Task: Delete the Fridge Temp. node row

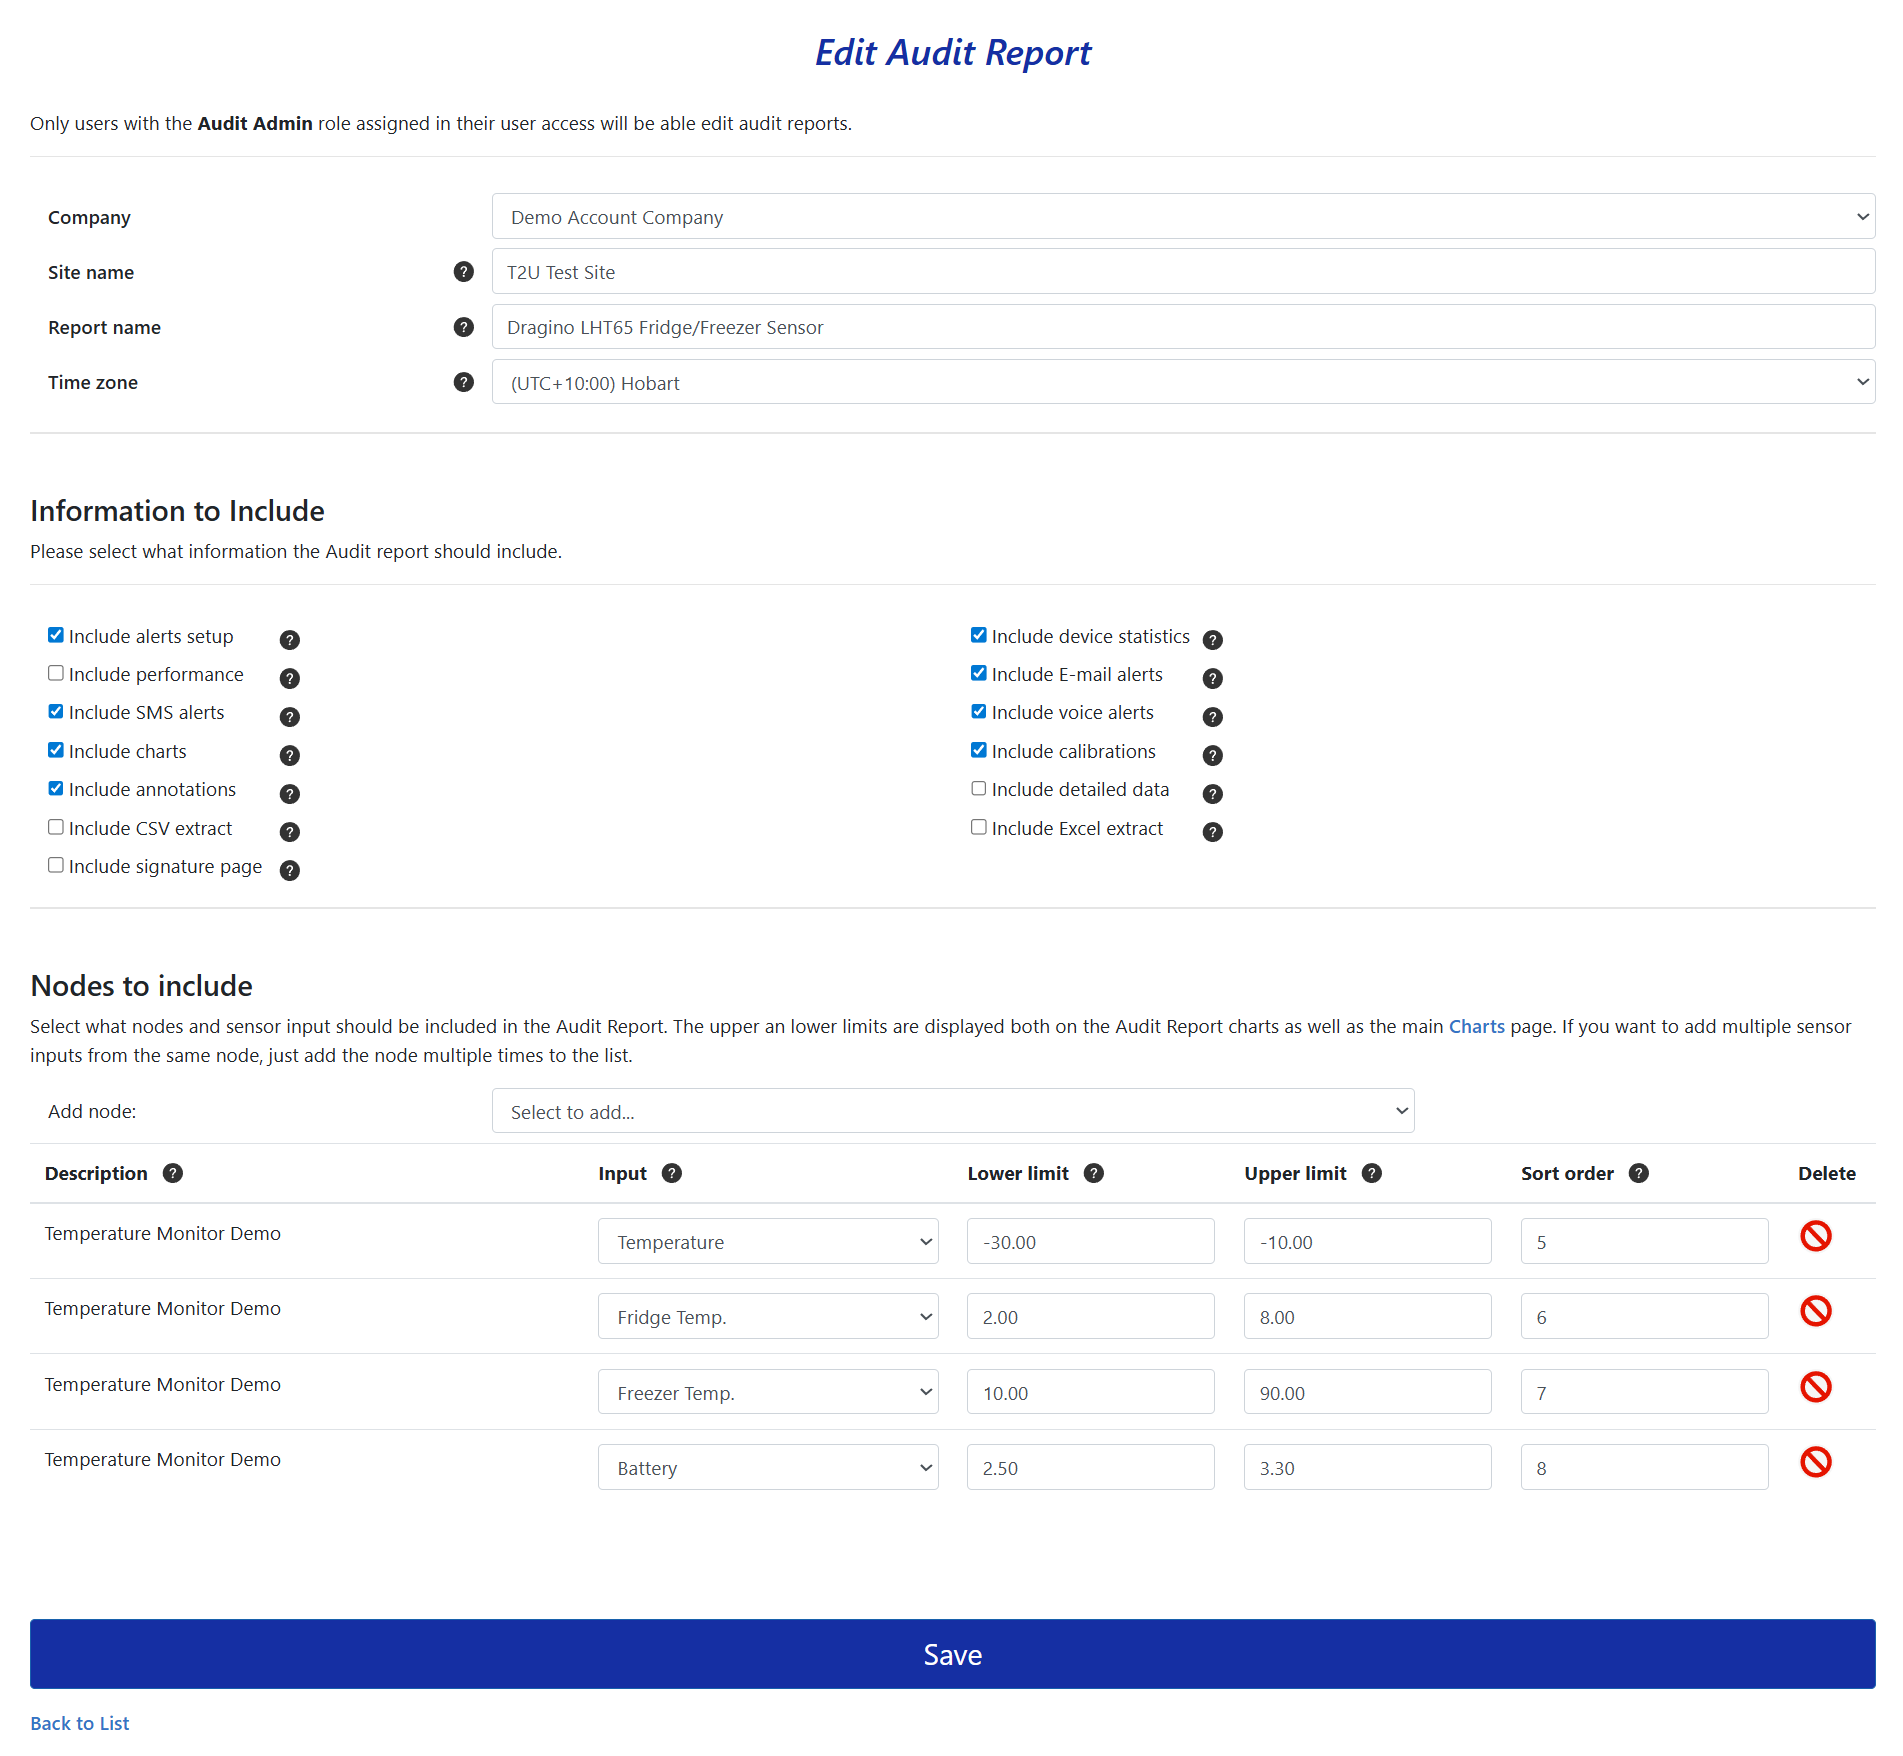Action: point(1815,1311)
